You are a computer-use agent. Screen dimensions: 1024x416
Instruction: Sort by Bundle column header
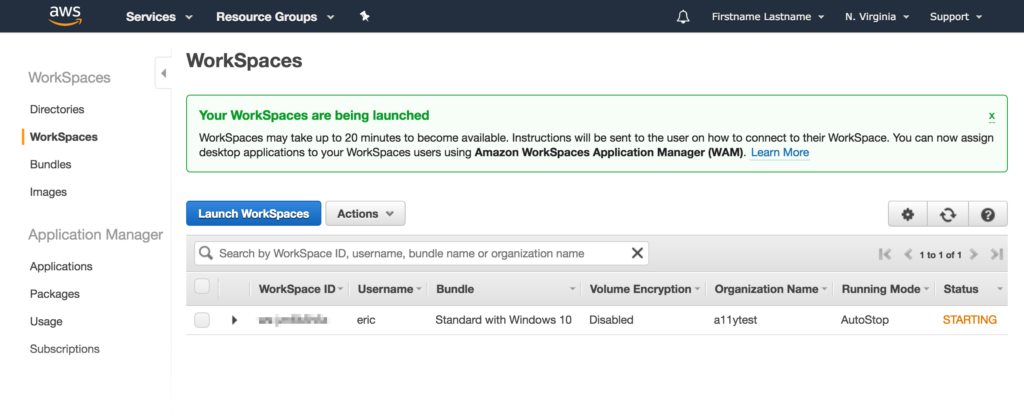pos(505,289)
